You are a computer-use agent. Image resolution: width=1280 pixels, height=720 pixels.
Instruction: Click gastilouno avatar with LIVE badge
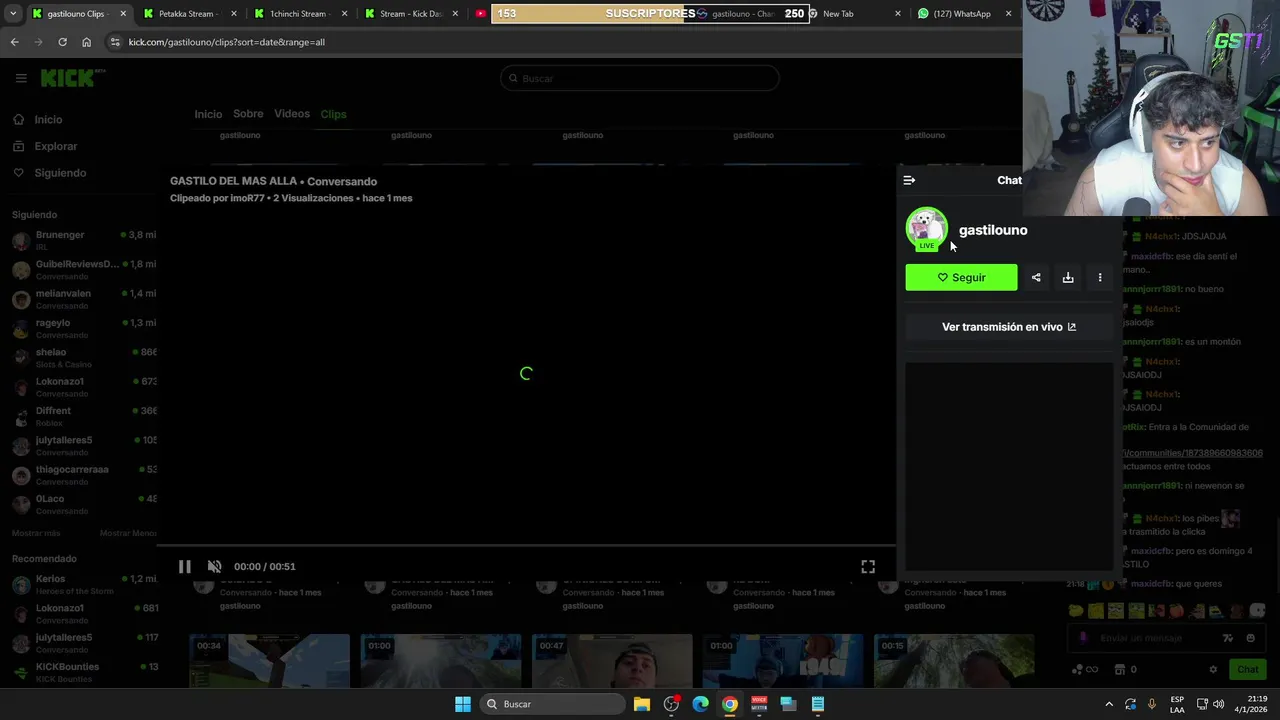pos(926,229)
